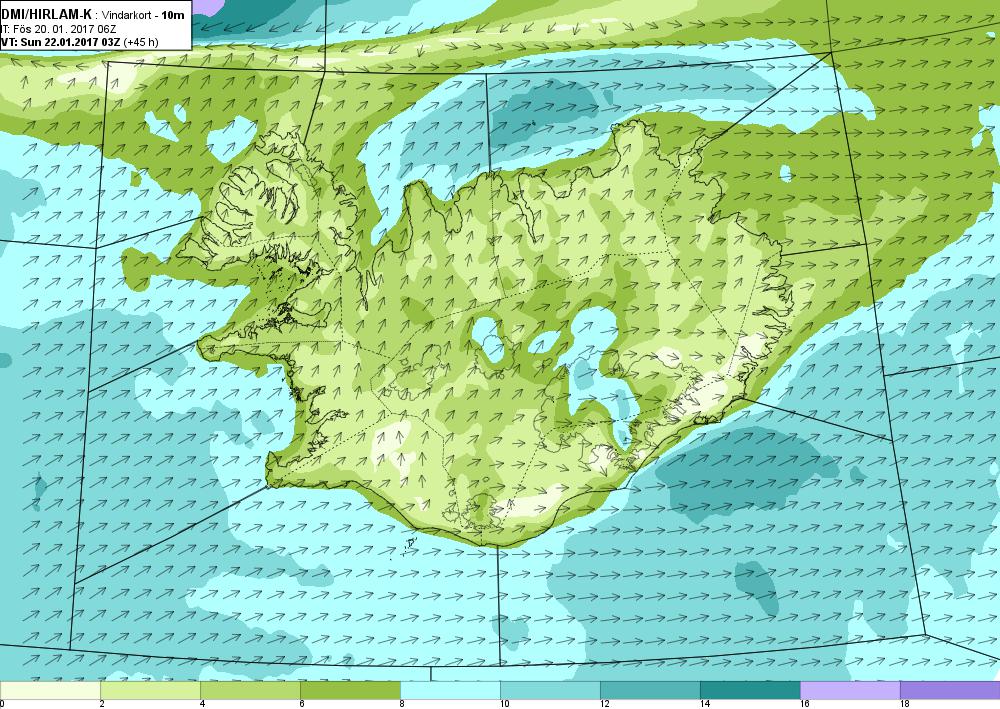Pick the darker green 6–8 legend swatch

tap(350, 690)
